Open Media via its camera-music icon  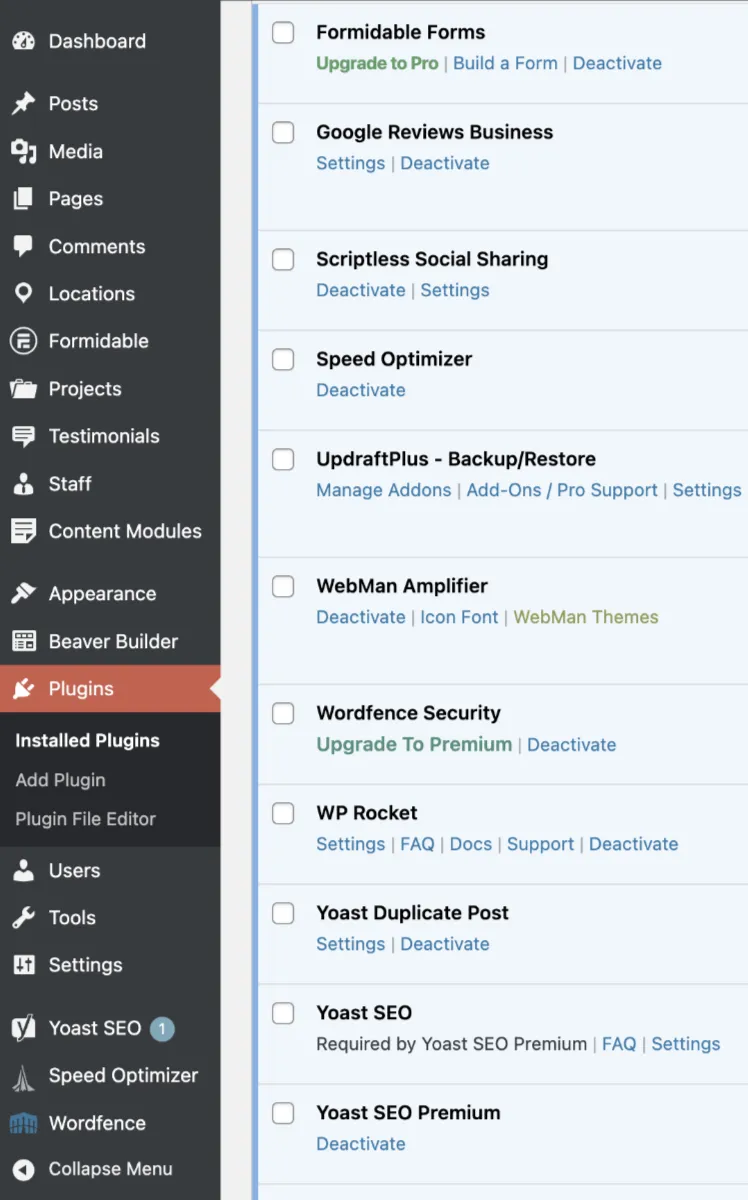(x=23, y=152)
